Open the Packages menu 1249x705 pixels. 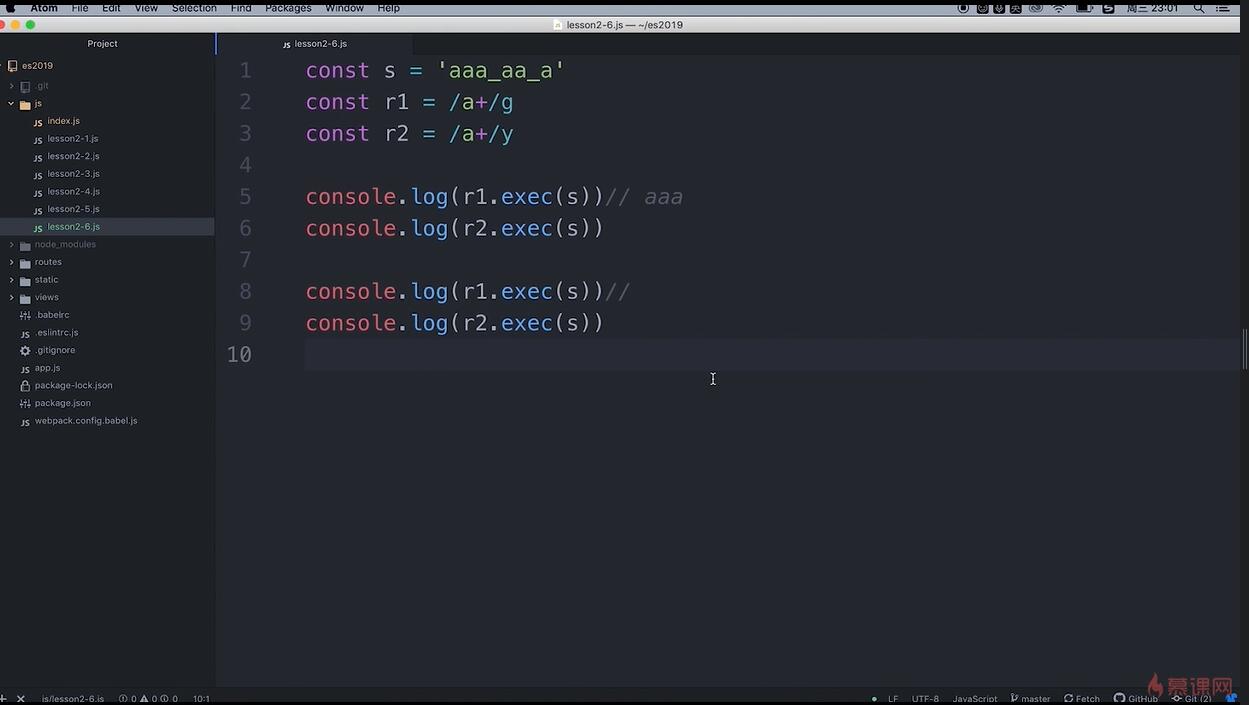click(x=288, y=8)
